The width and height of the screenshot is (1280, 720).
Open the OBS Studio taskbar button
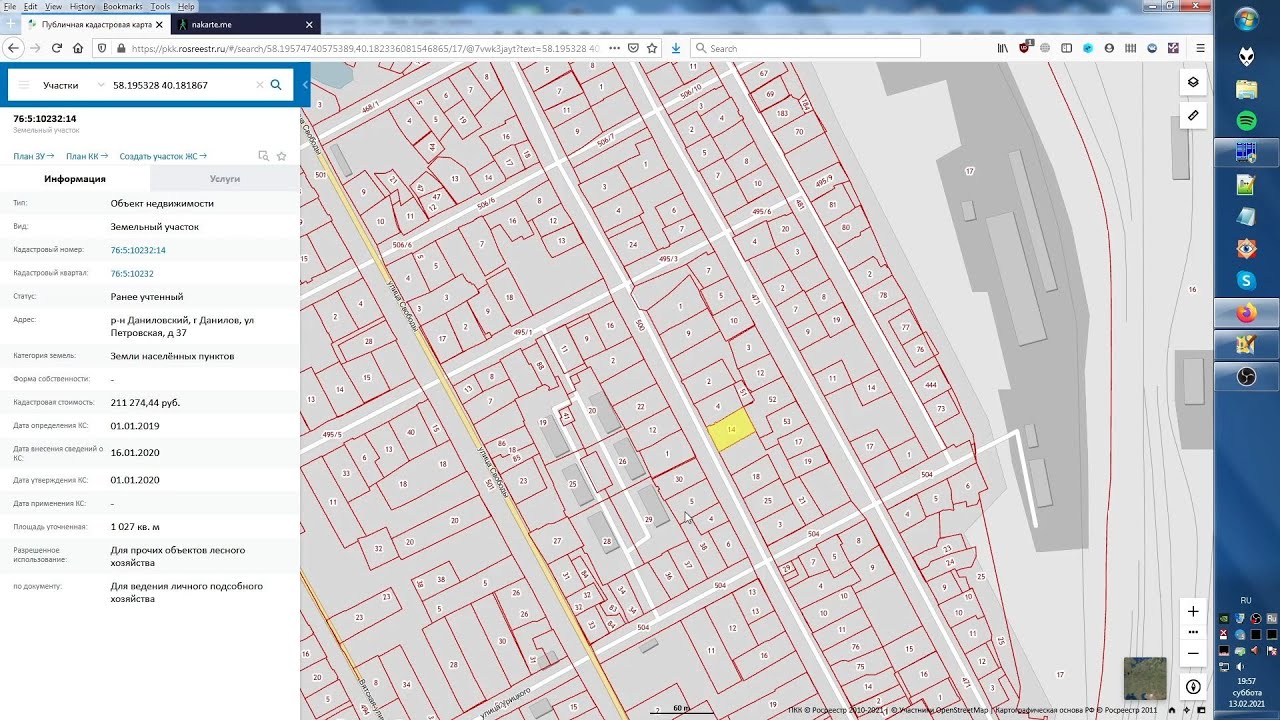point(1246,377)
